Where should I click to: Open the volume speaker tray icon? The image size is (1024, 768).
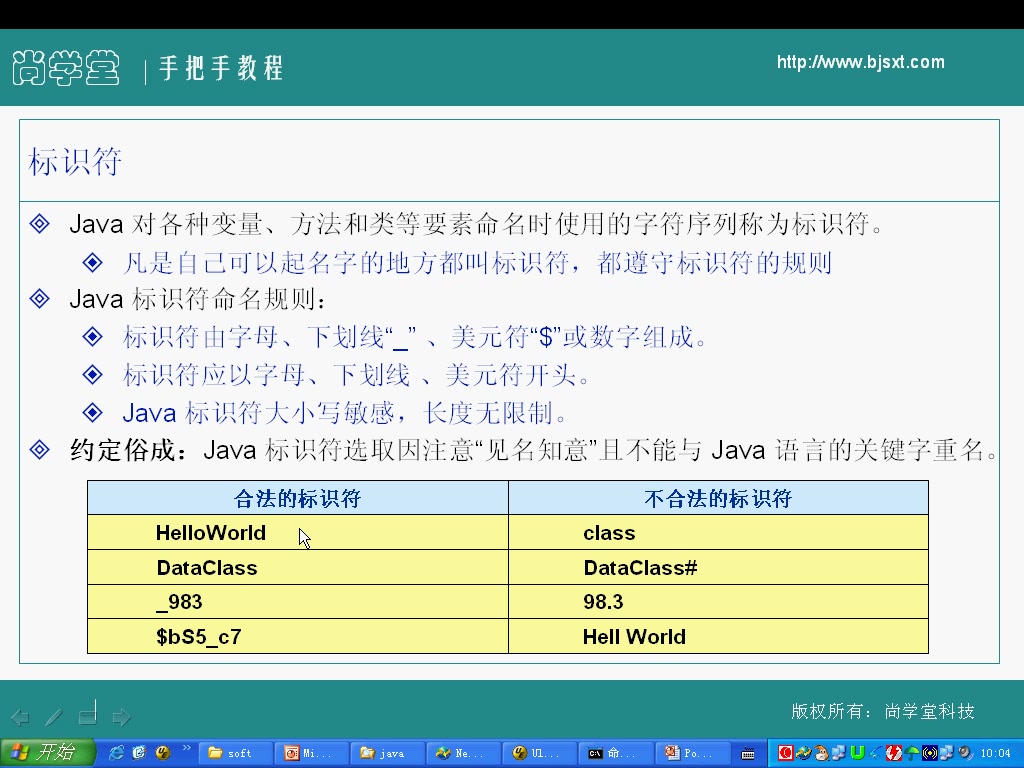click(x=966, y=752)
